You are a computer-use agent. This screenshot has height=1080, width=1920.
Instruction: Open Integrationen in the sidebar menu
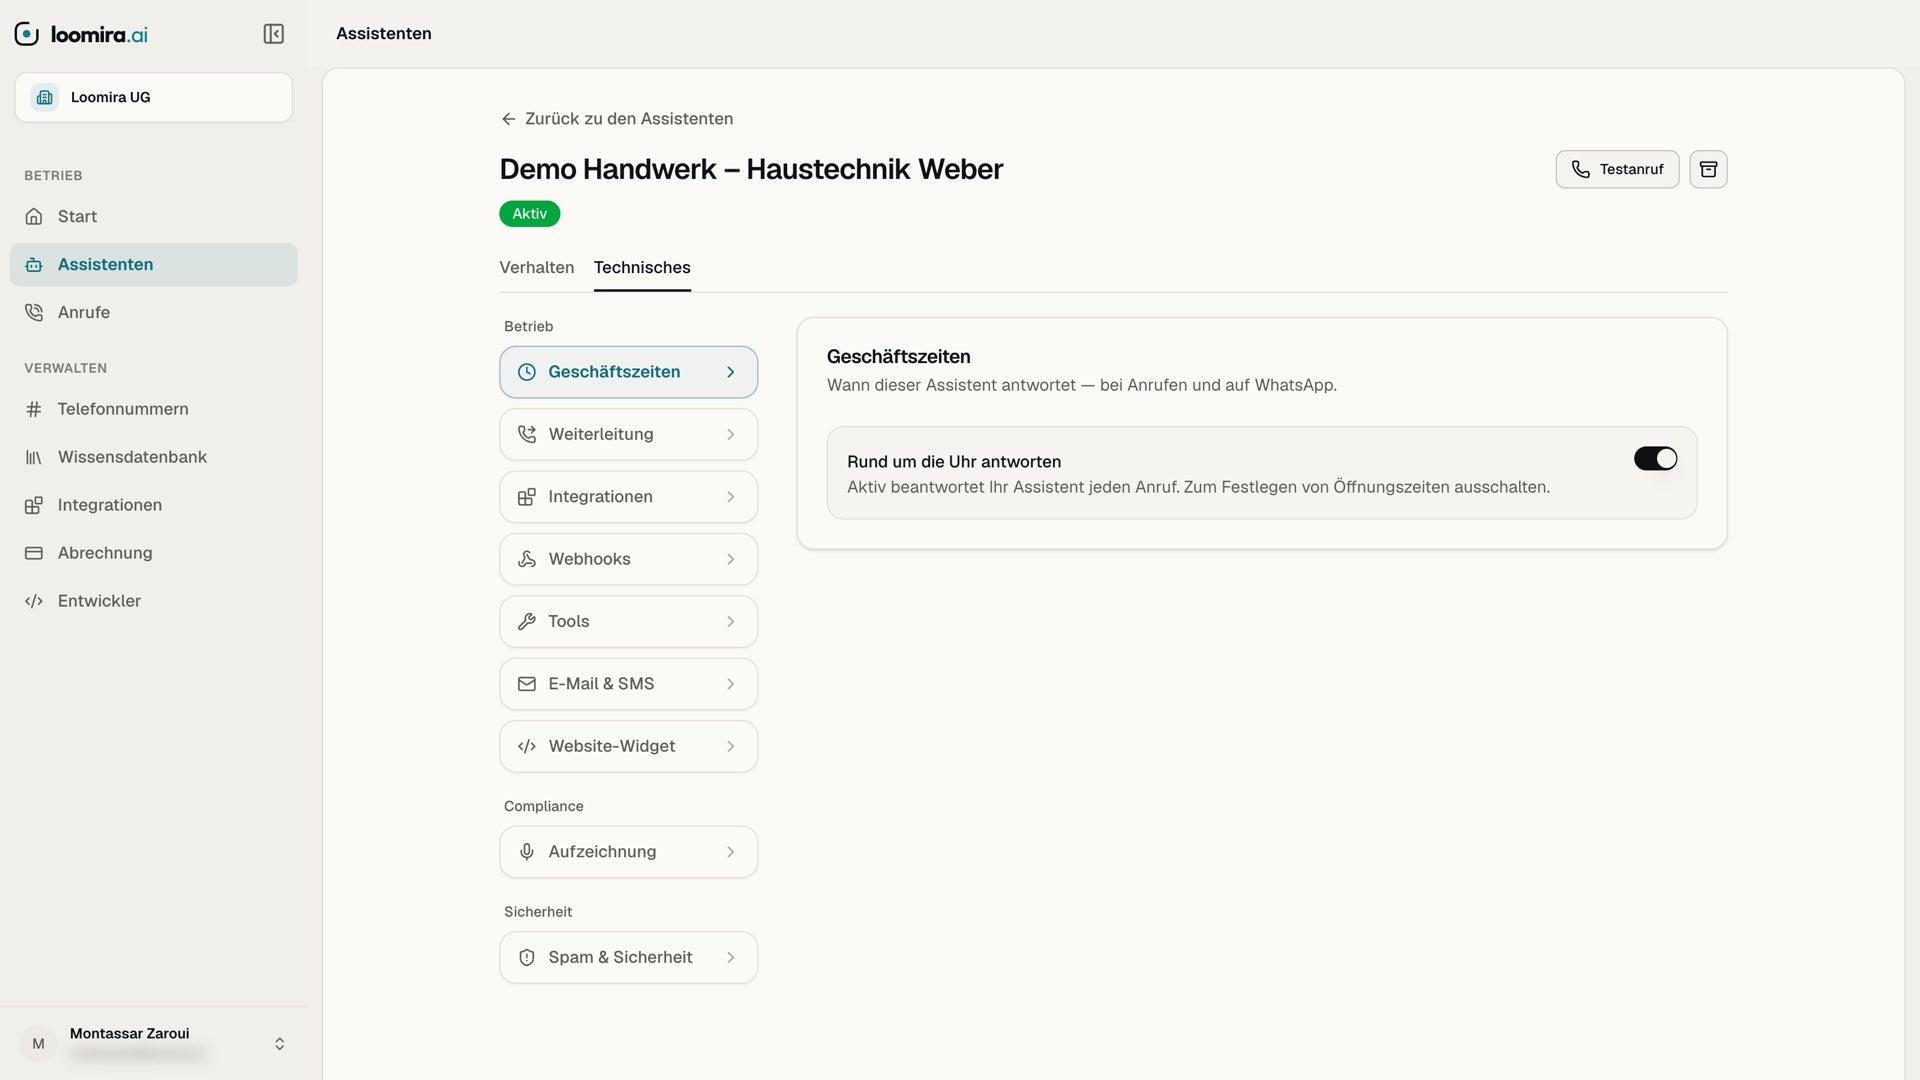(x=154, y=505)
